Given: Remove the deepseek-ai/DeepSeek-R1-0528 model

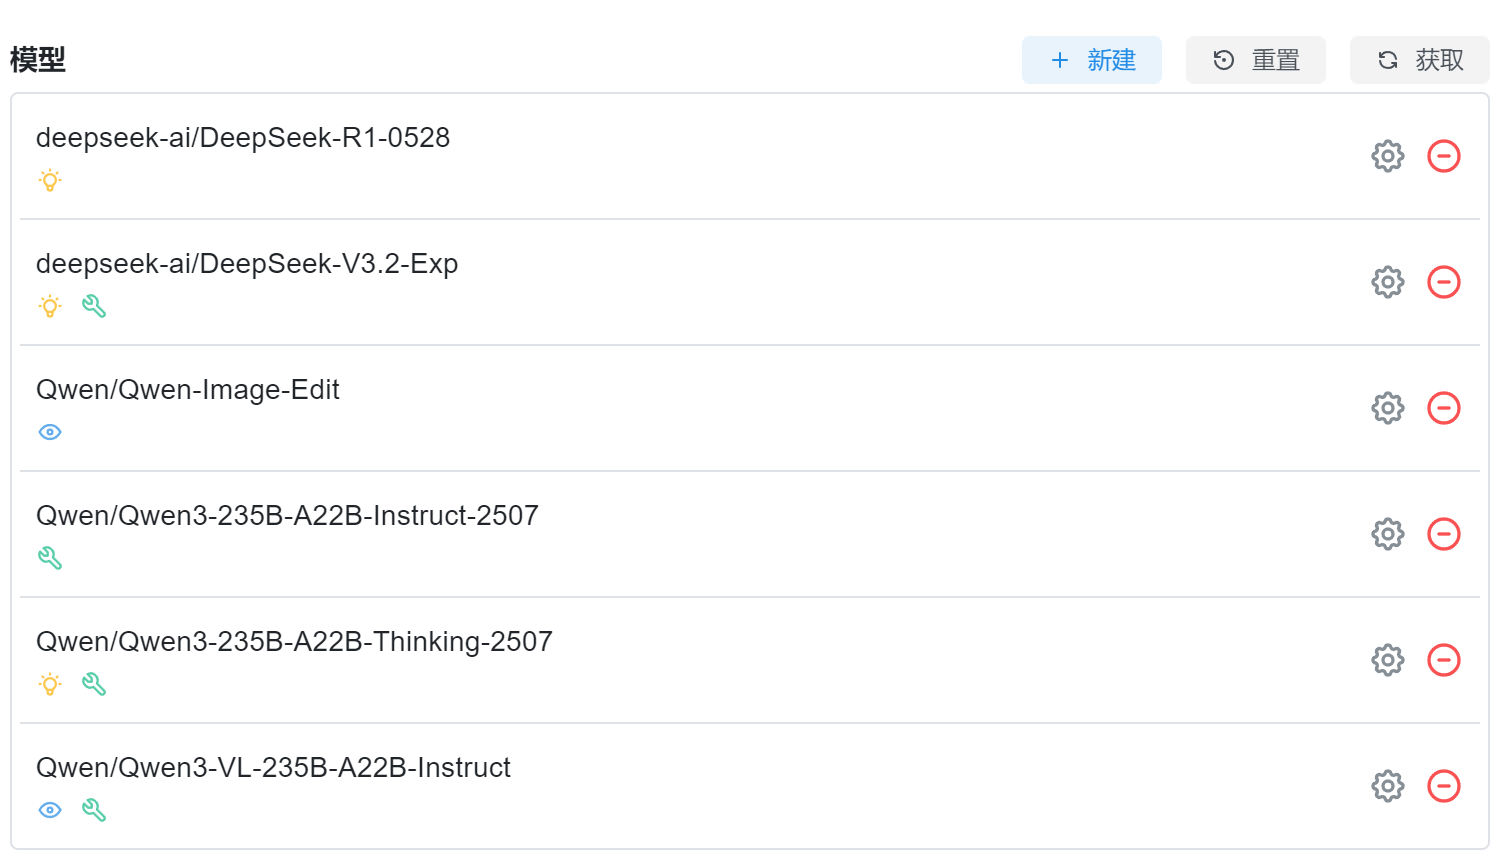Looking at the screenshot, I should click(1443, 156).
